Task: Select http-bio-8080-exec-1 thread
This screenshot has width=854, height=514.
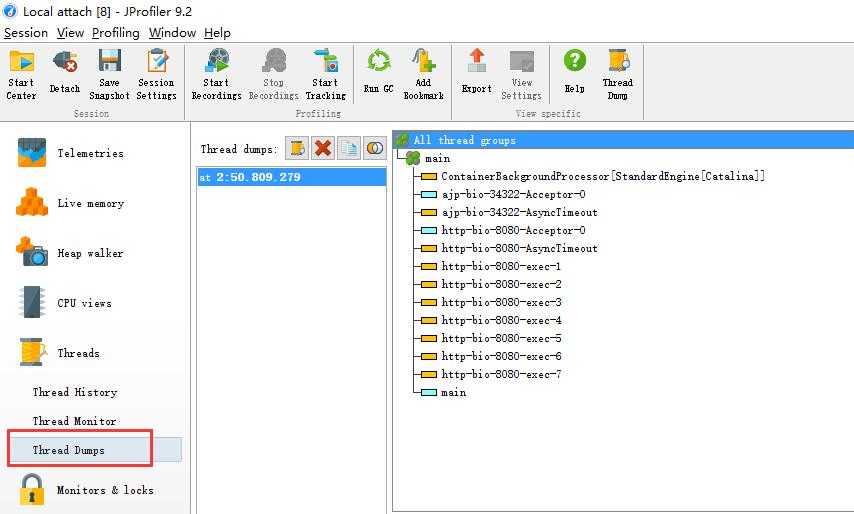Action: pyautogui.click(x=491, y=266)
